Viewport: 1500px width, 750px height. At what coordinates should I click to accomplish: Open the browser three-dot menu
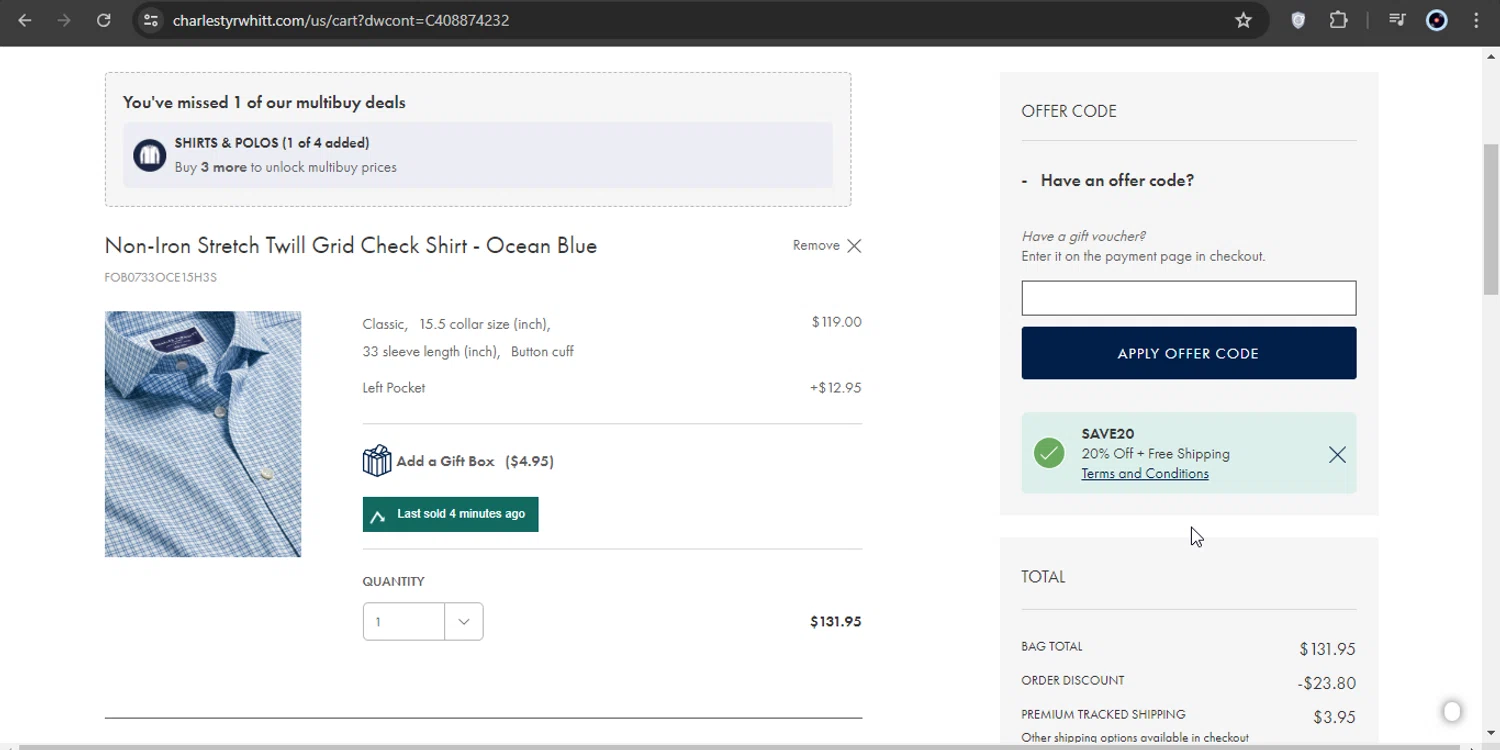click(x=1476, y=20)
